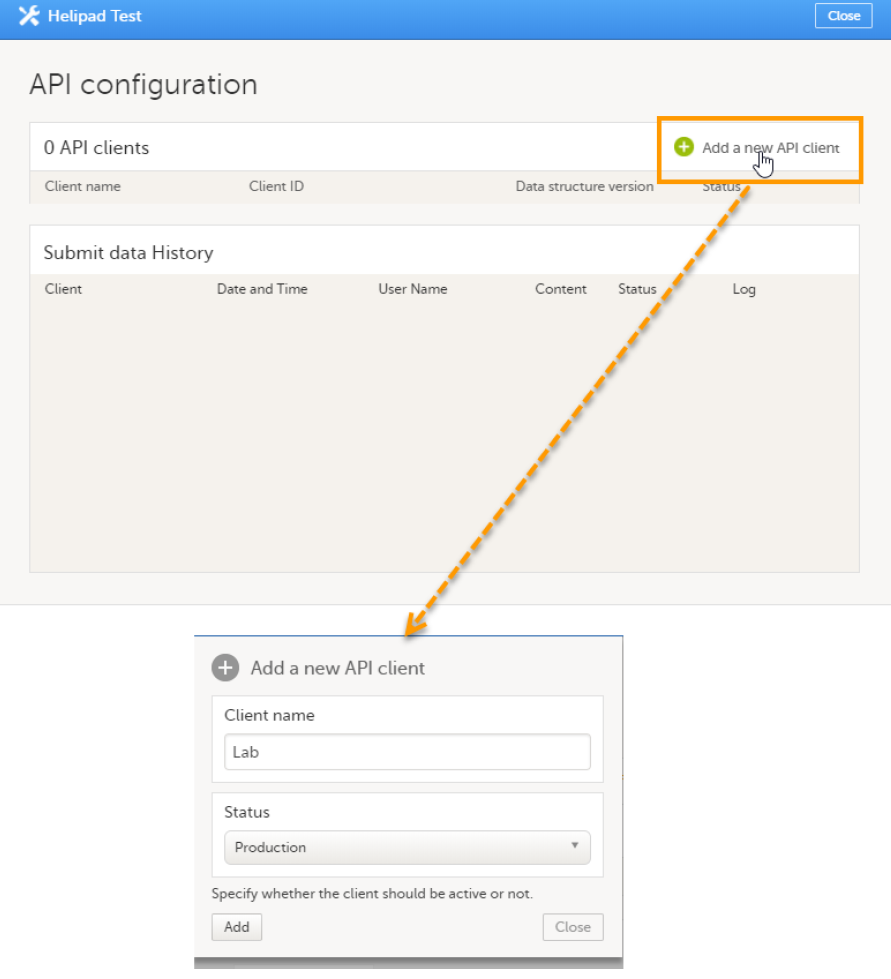Image resolution: width=891 pixels, height=979 pixels.
Task: Click the Client ID column header
Action: pyautogui.click(x=276, y=186)
